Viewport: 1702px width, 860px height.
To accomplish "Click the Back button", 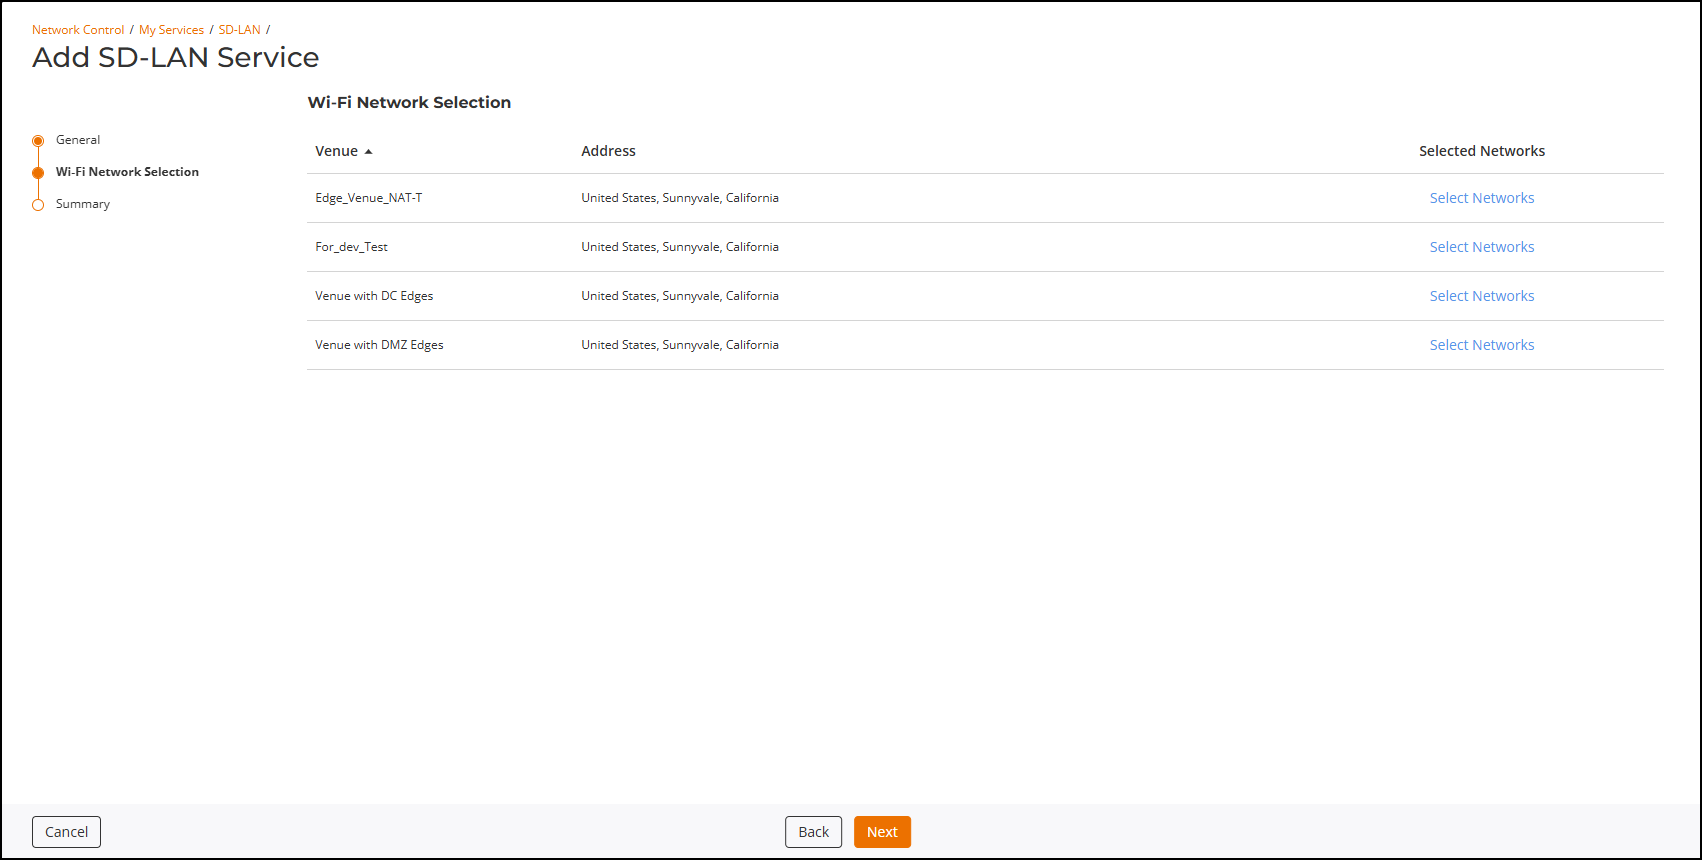I will tap(813, 832).
